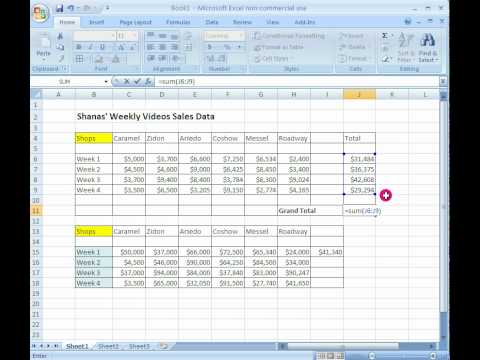This screenshot has width=480, height=360.
Task: Open the Page Layout ribbon tab
Action: click(x=135, y=22)
